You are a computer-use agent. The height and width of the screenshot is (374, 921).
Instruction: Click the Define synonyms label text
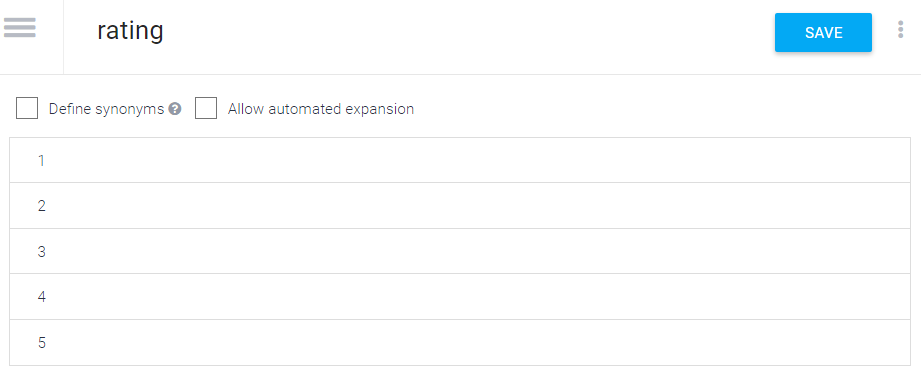point(106,109)
